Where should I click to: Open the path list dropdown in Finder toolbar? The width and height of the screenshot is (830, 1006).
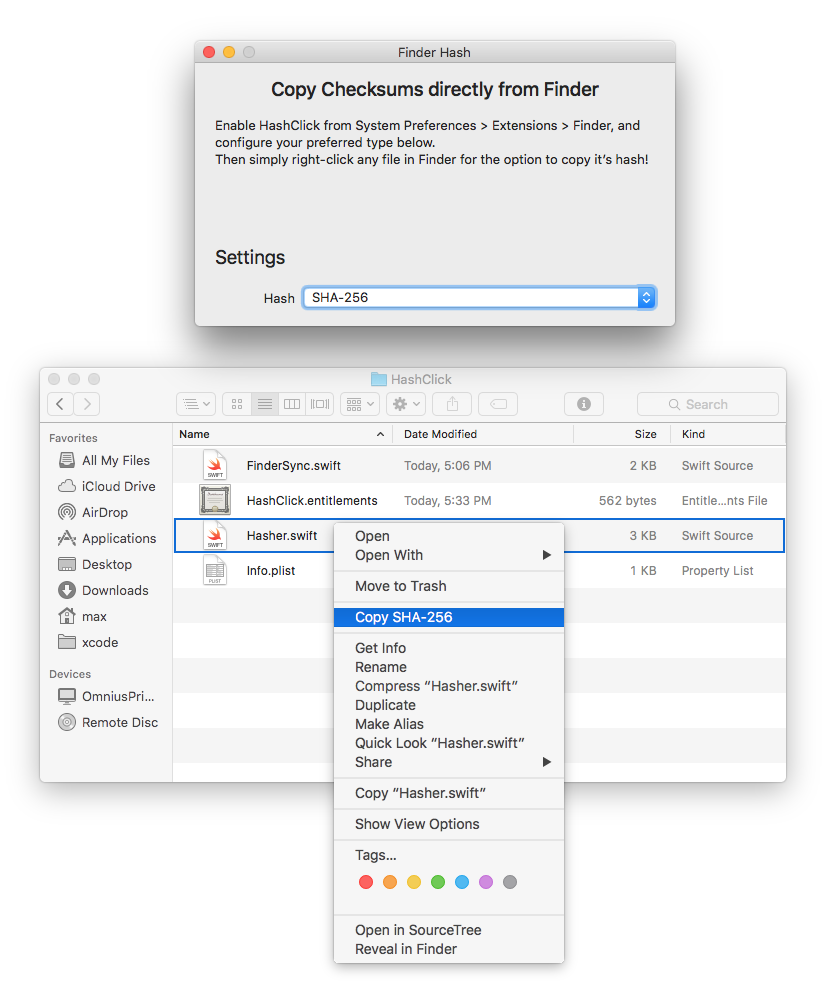[196, 404]
